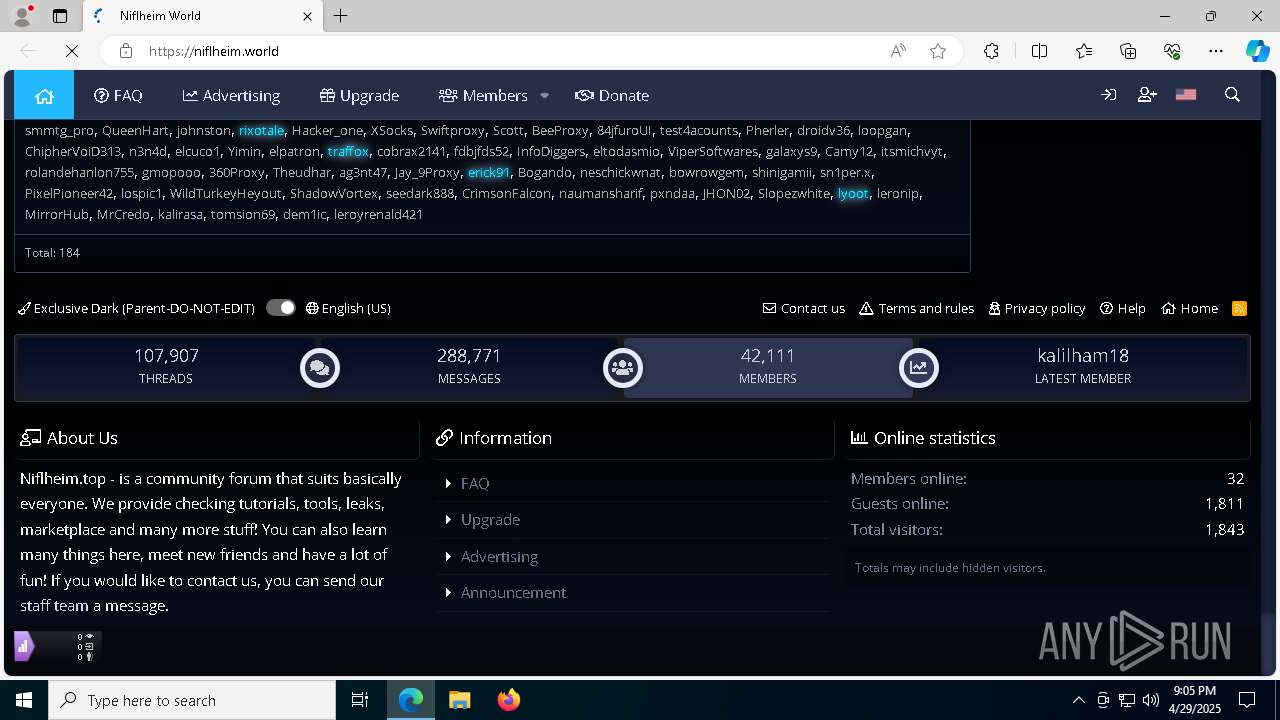
Task: Open latest member kalilham18
Action: pos(1083,355)
